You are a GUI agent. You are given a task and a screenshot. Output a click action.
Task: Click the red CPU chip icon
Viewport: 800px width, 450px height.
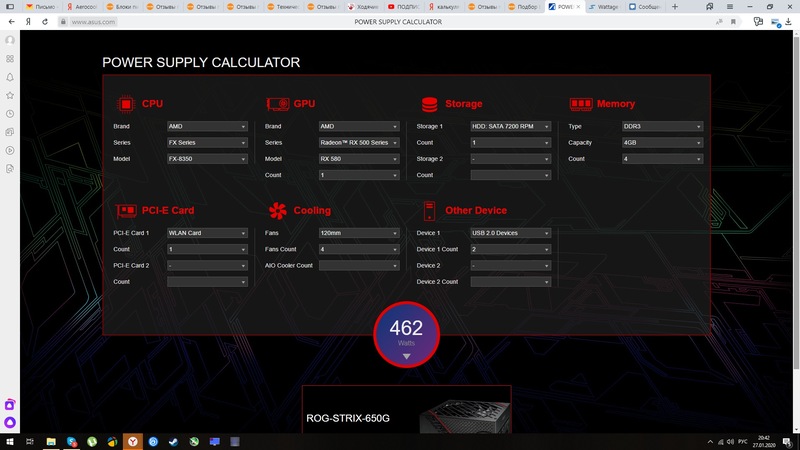pos(126,104)
